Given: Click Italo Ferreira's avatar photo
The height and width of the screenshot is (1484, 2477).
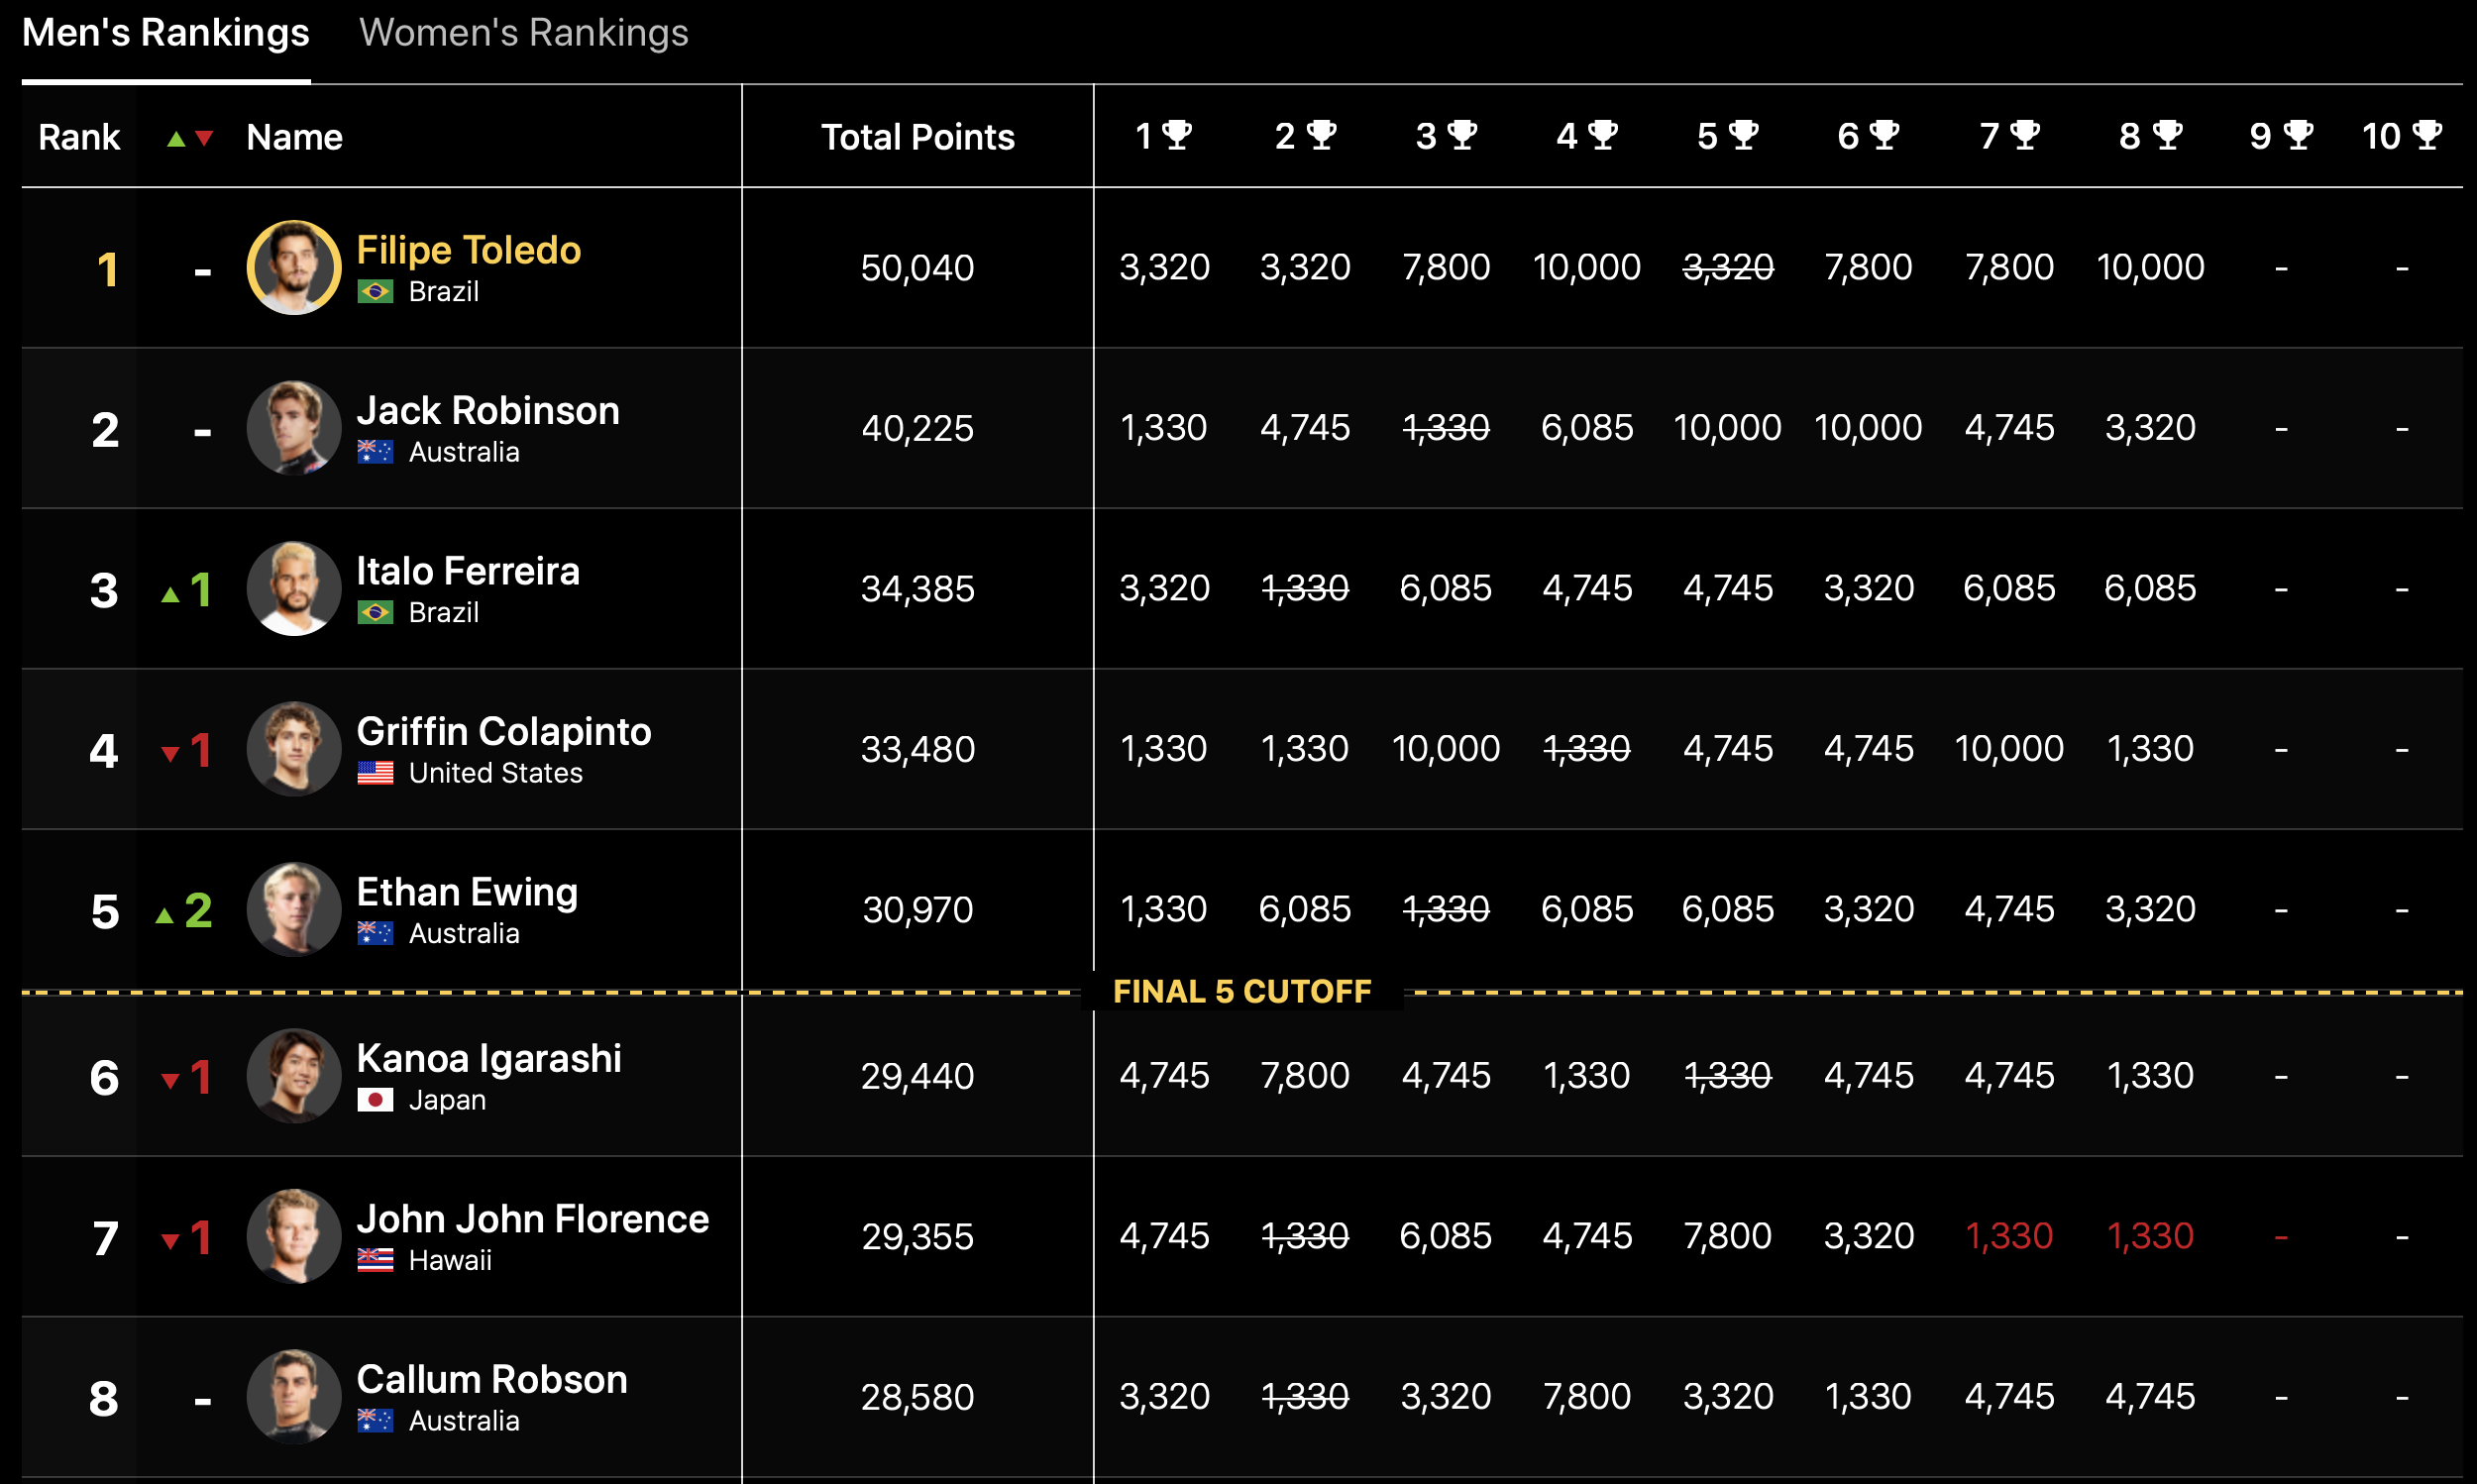Looking at the screenshot, I should (294, 589).
